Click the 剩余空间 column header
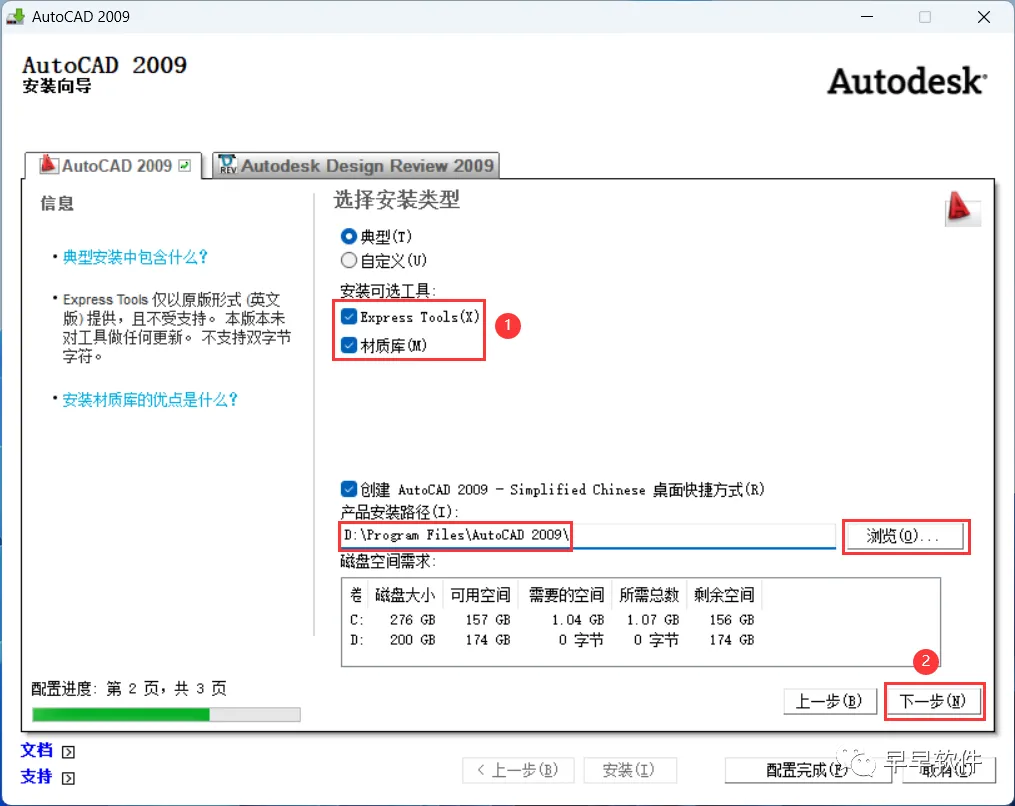Image resolution: width=1015 pixels, height=806 pixels. click(x=724, y=595)
